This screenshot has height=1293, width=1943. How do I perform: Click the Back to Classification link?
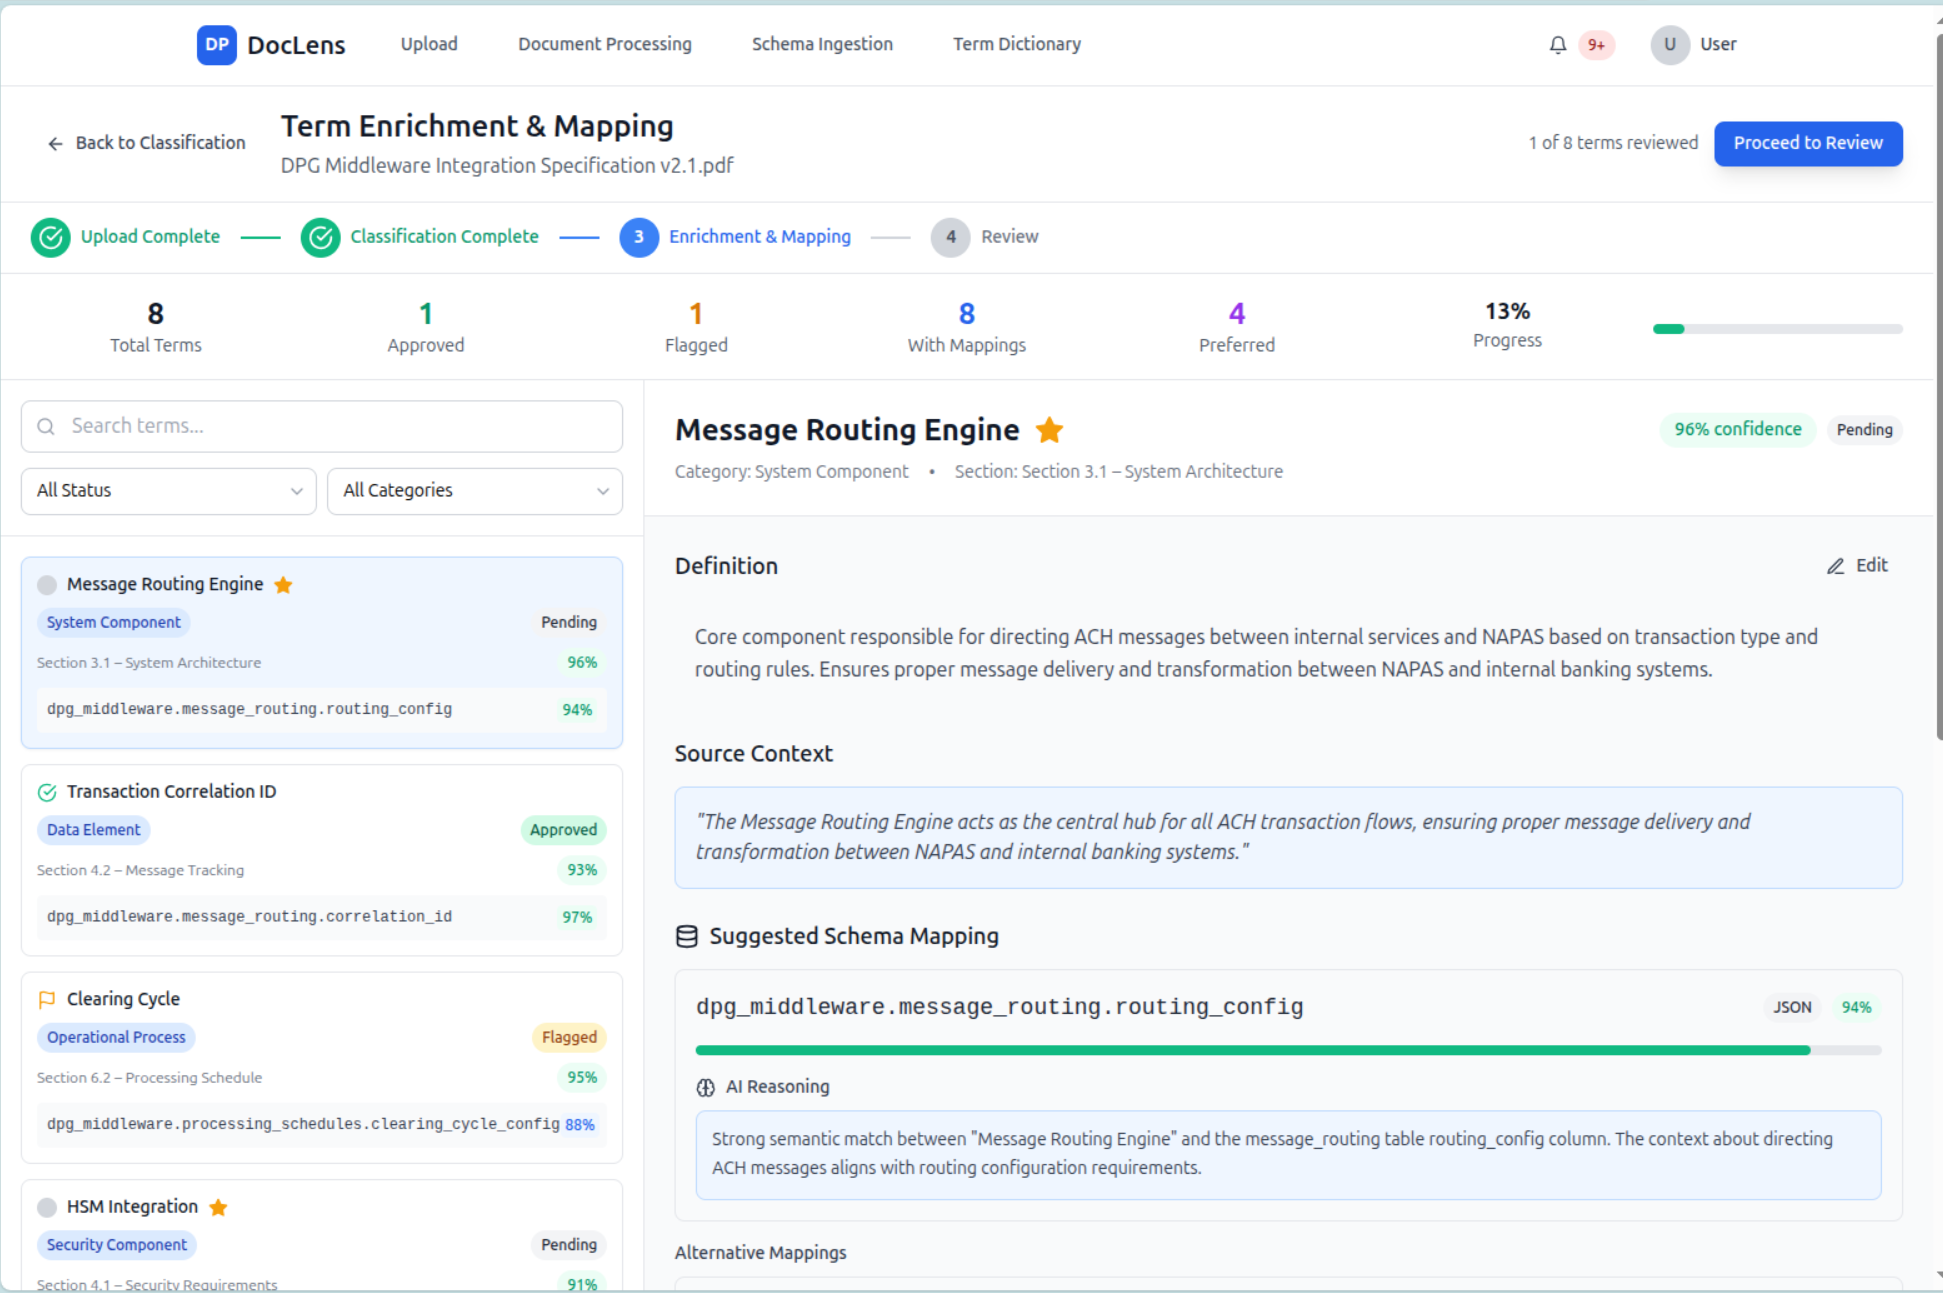(146, 143)
